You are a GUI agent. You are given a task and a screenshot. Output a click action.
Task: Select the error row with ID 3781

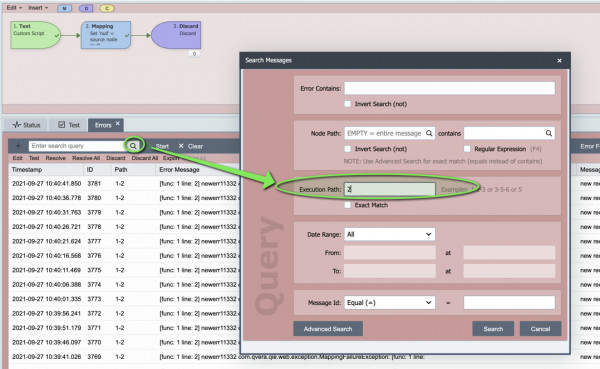[124, 184]
